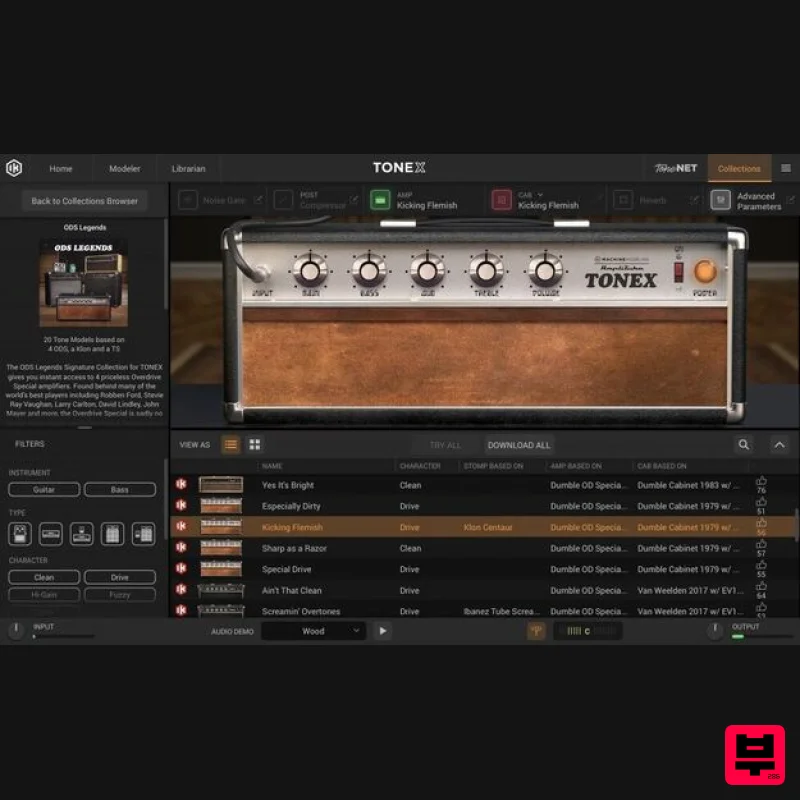Open the ToneNET tab
Image resolution: width=800 pixels, height=800 pixels.
(675, 168)
